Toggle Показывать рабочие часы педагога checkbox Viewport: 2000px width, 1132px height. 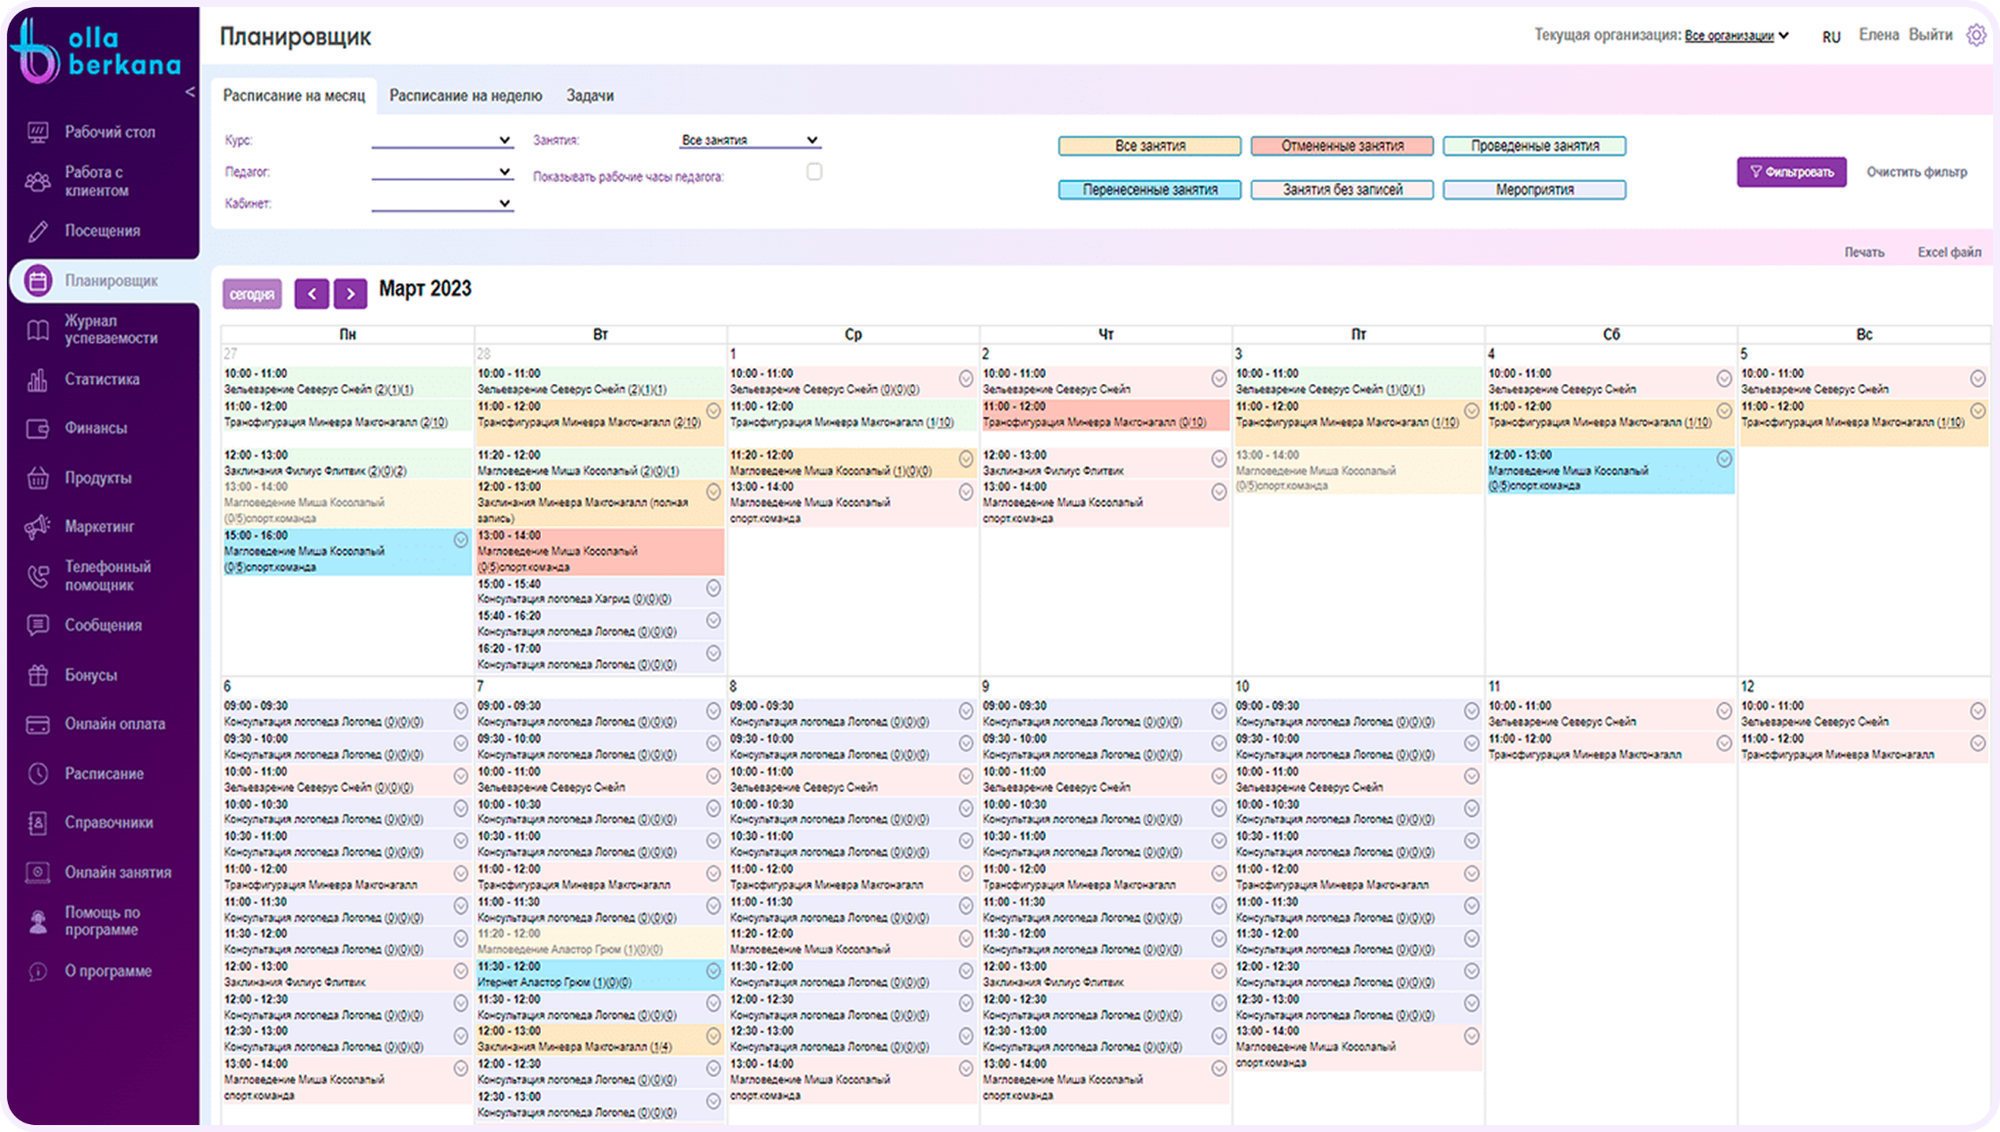[x=815, y=172]
